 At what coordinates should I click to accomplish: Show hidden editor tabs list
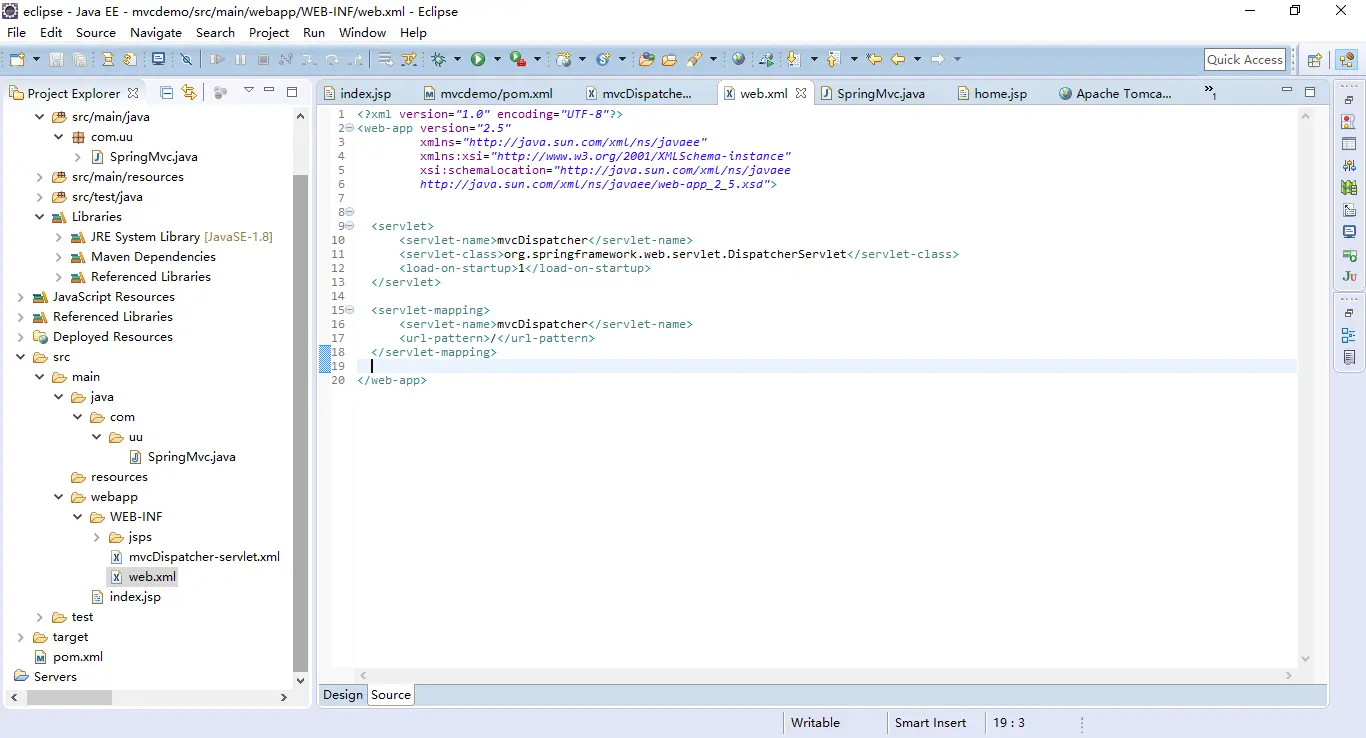pyautogui.click(x=1211, y=93)
